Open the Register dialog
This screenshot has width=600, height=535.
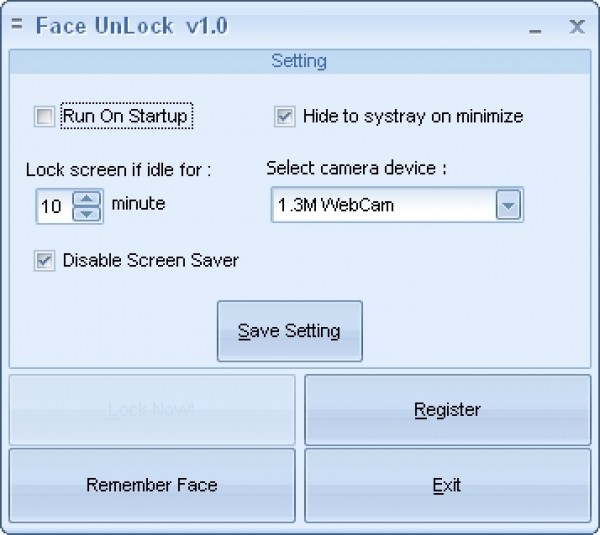[x=447, y=410]
